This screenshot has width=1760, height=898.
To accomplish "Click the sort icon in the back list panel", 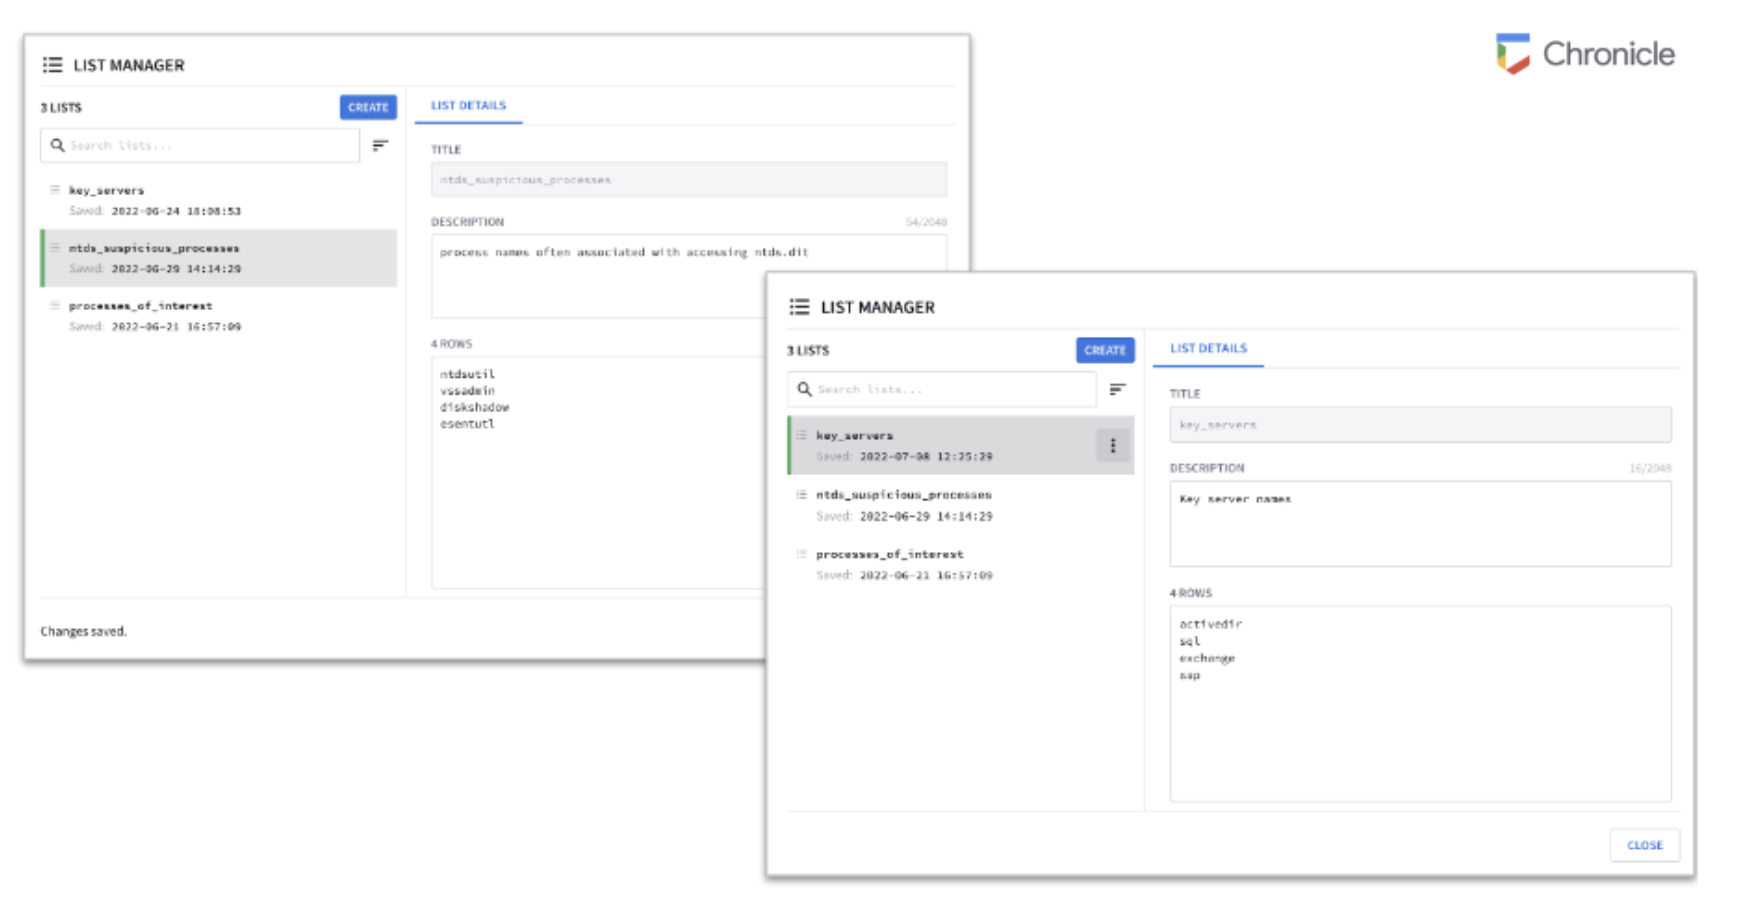I will pos(380,146).
